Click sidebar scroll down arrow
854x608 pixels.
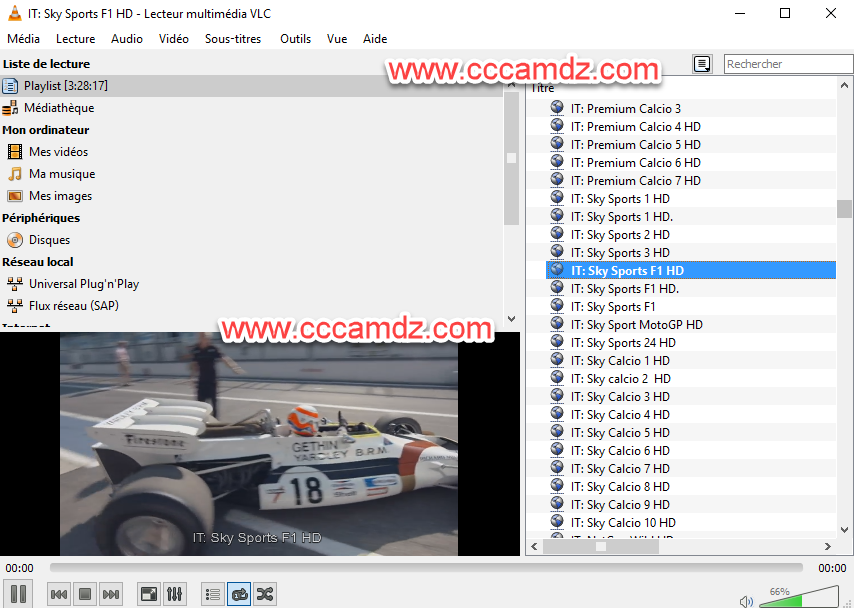click(511, 319)
